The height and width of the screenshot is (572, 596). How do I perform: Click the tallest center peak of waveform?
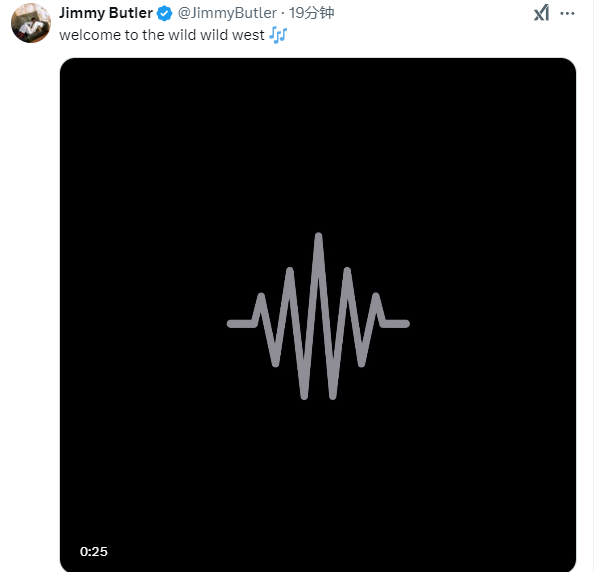(318, 243)
